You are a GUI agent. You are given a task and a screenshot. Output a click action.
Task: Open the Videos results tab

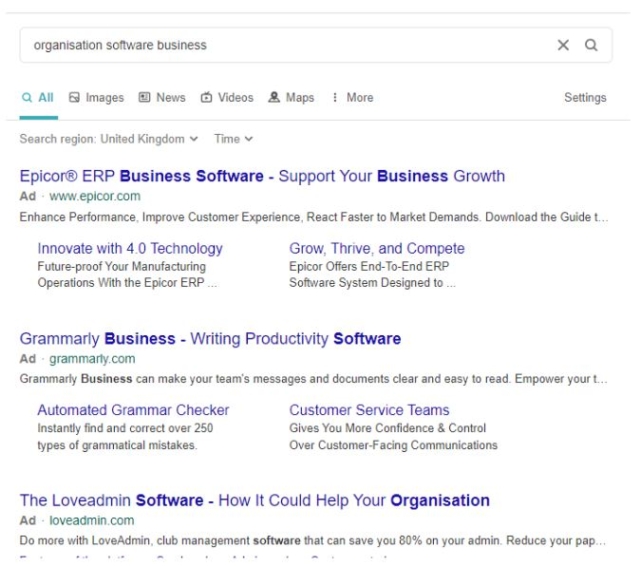pyautogui.click(x=227, y=98)
